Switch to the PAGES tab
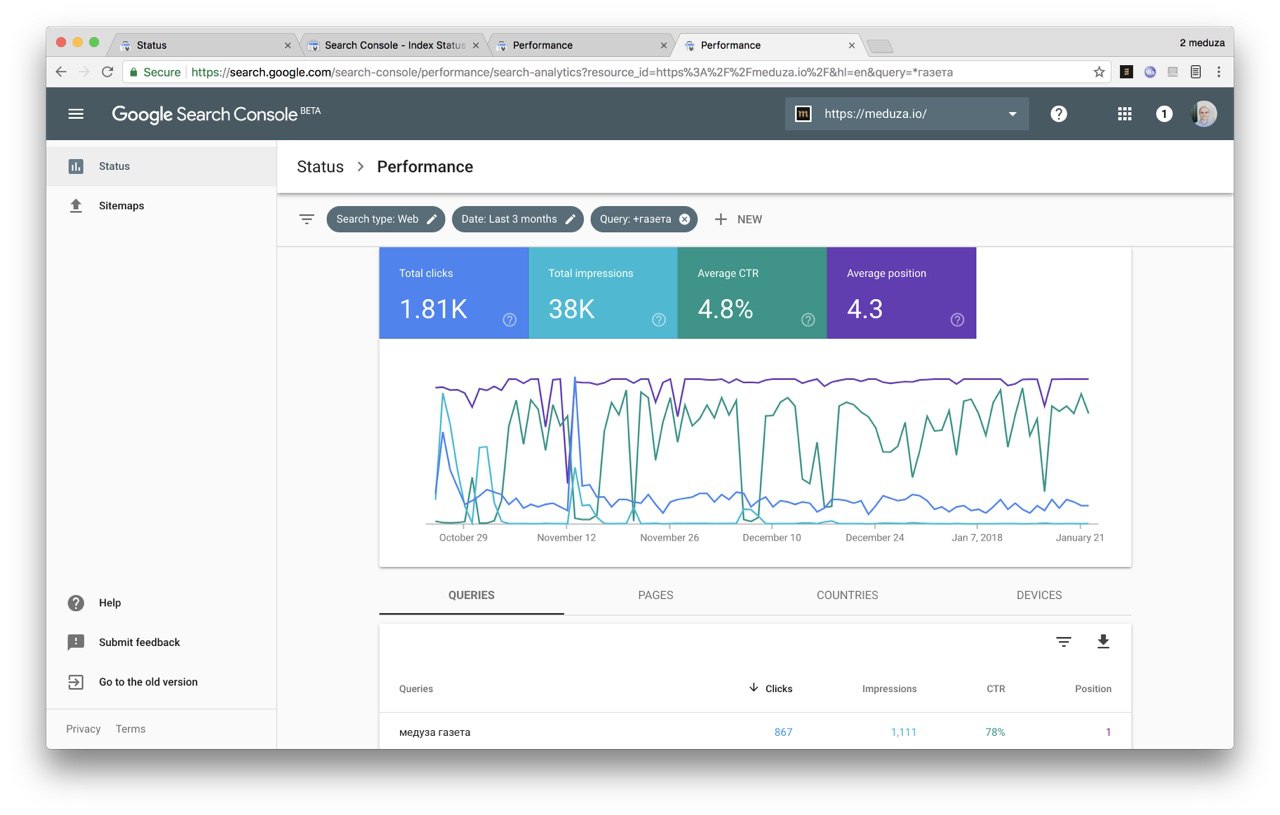This screenshot has width=1280, height=815. coord(655,595)
